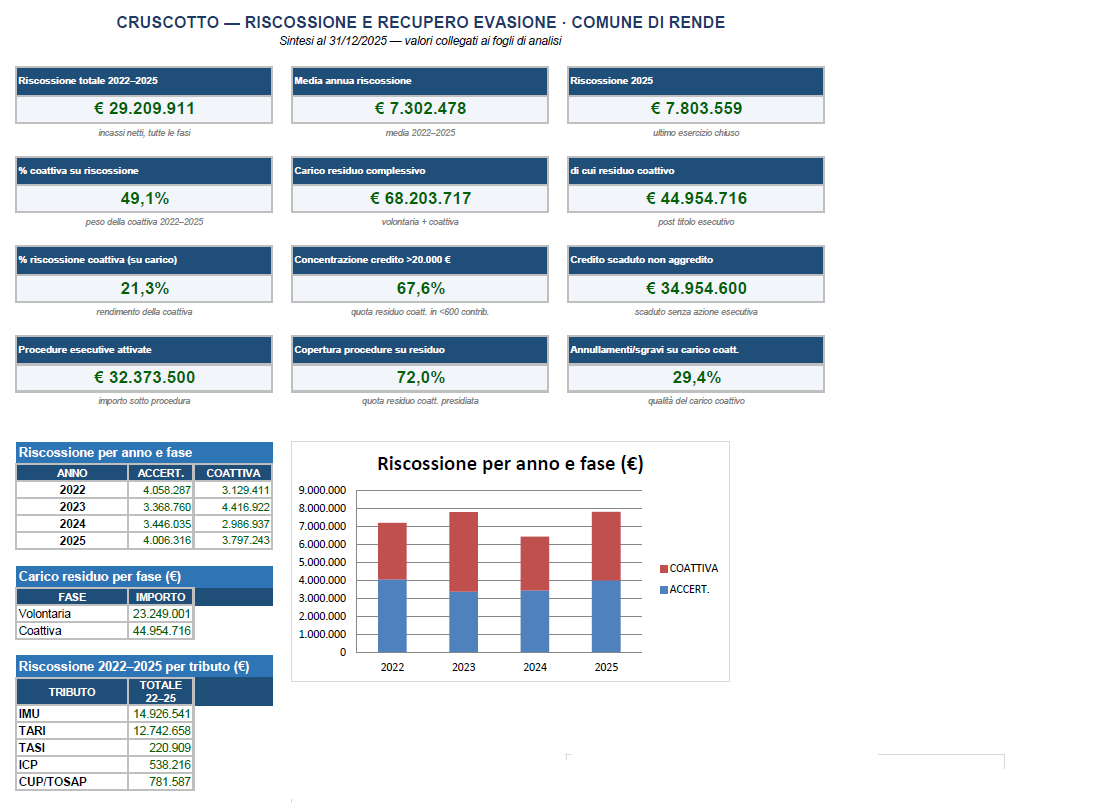Click value € 68.203.717
This screenshot has width=1097, height=803.
pyautogui.click(x=420, y=198)
